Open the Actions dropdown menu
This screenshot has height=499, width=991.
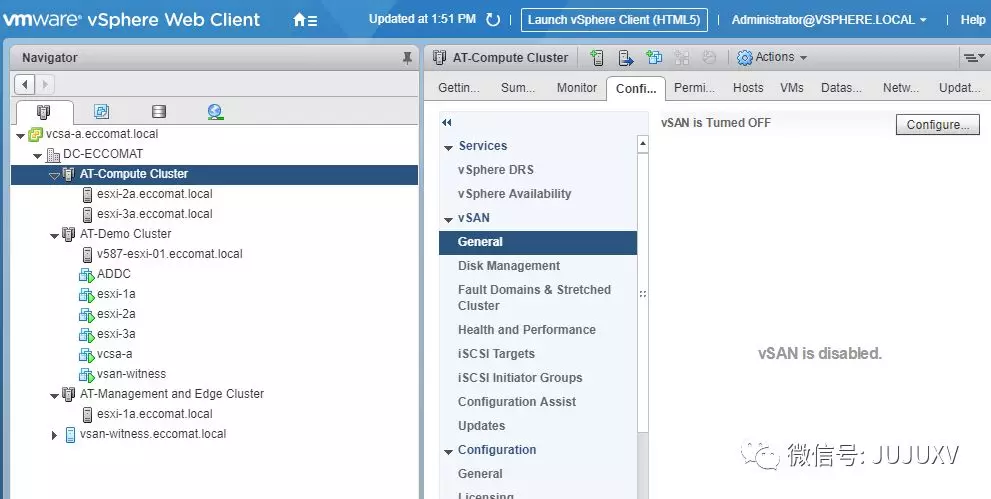tap(772, 57)
